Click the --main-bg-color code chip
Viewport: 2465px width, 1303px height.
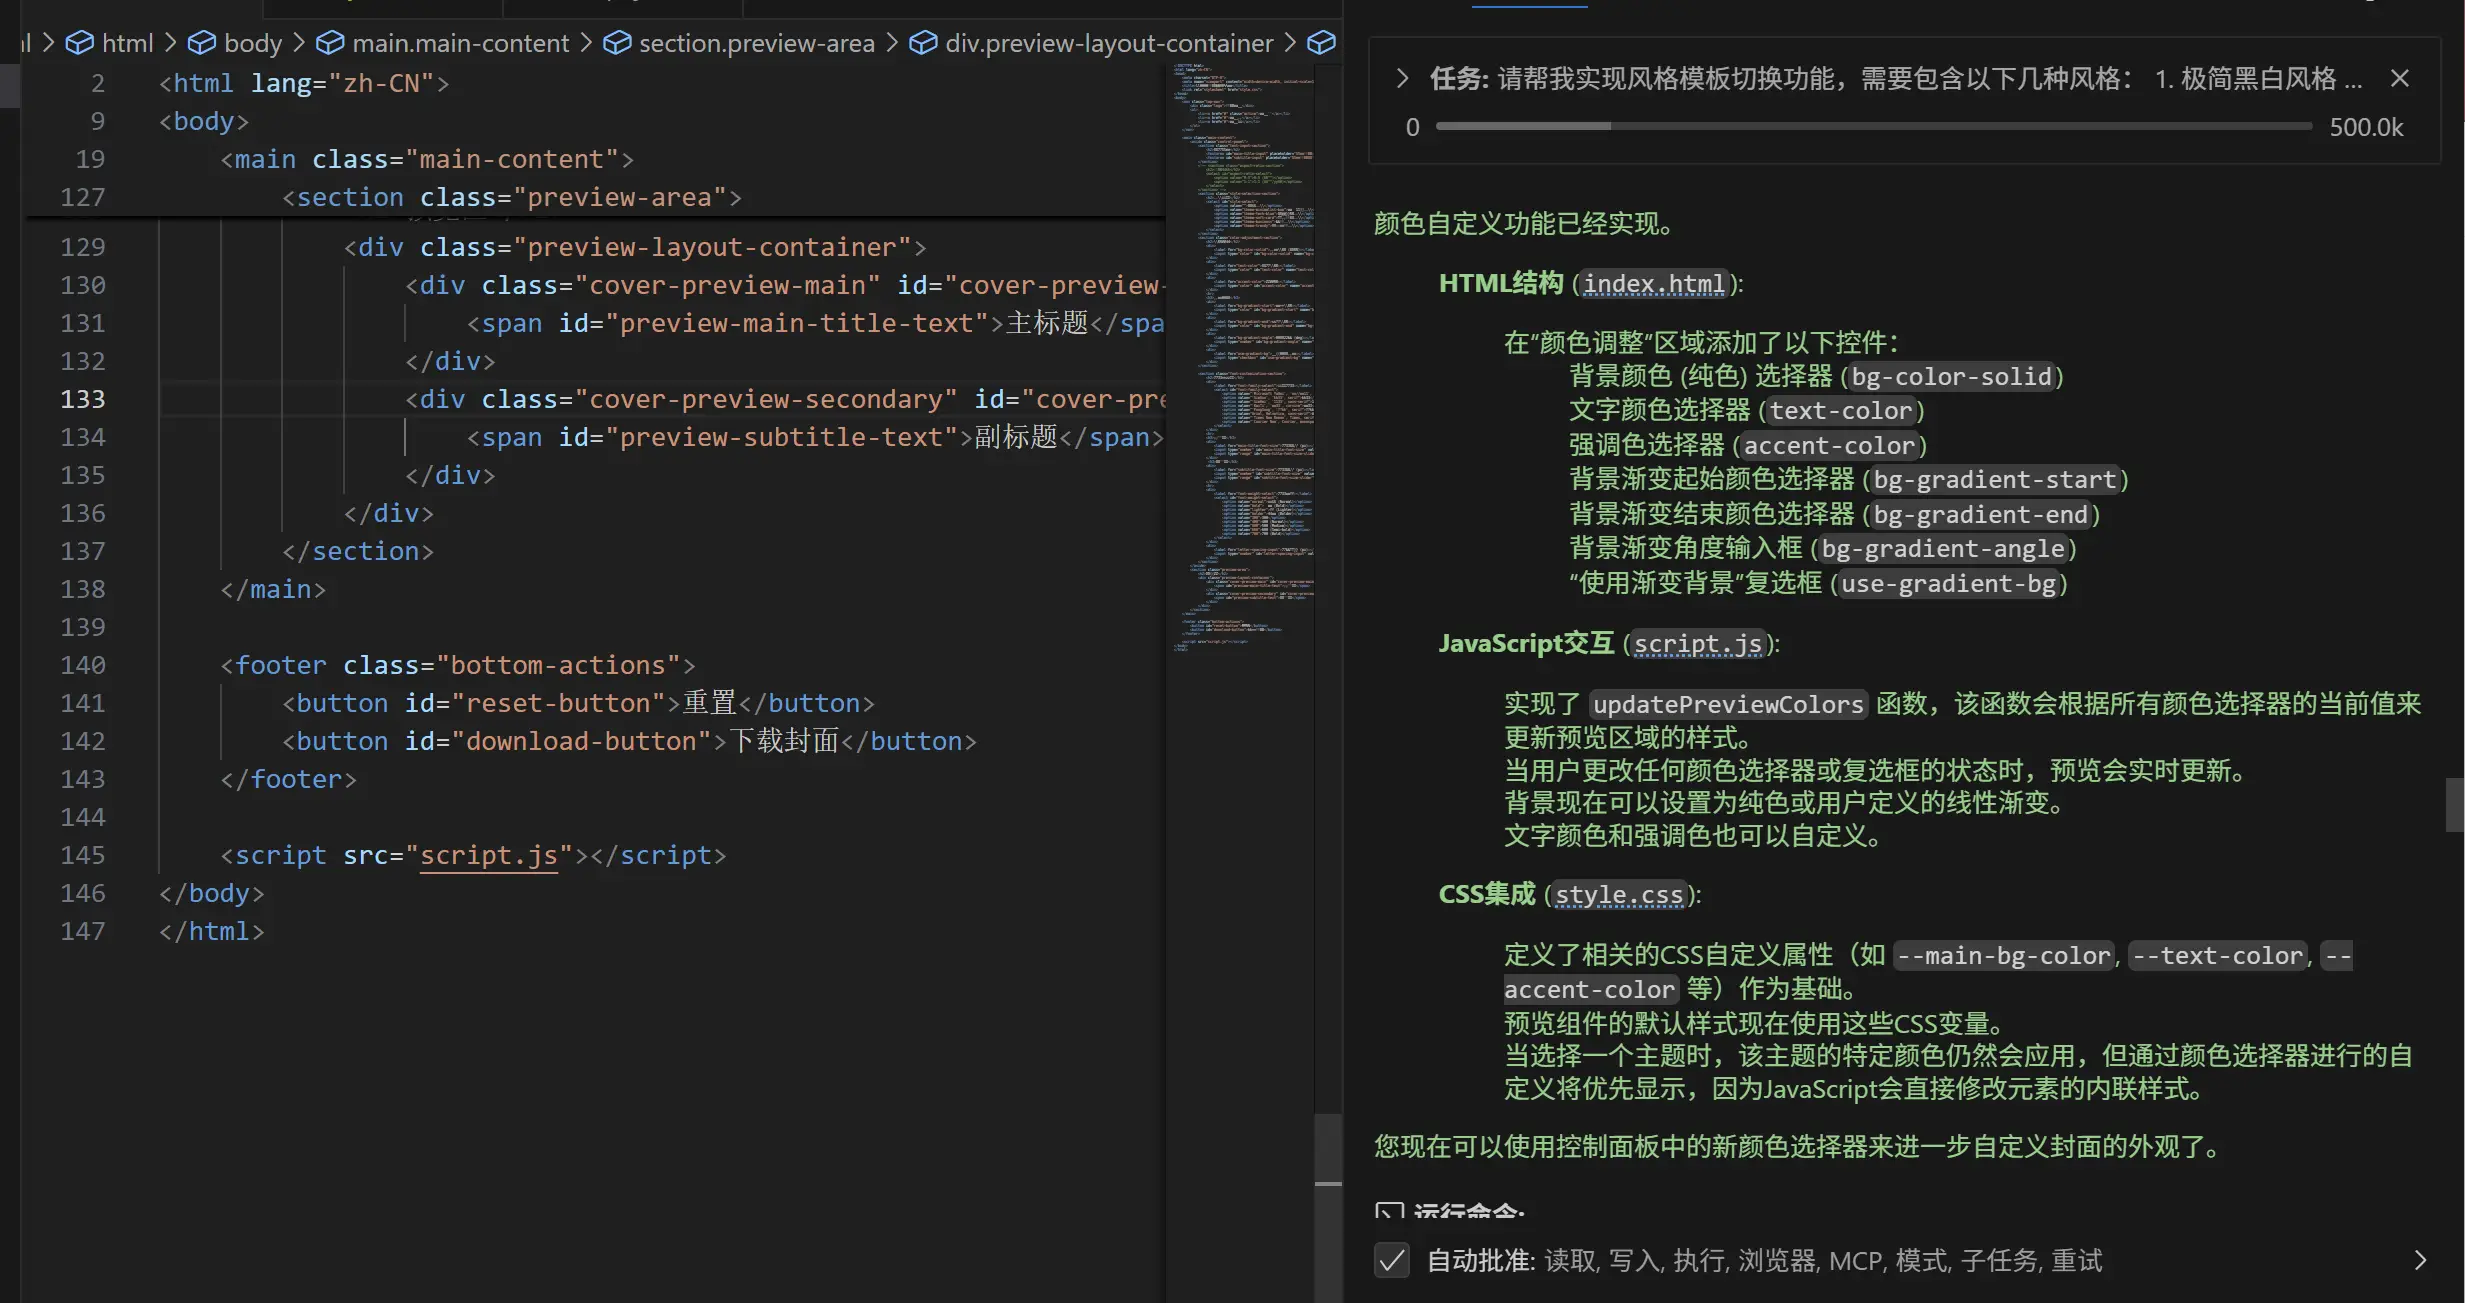pos(2003,956)
